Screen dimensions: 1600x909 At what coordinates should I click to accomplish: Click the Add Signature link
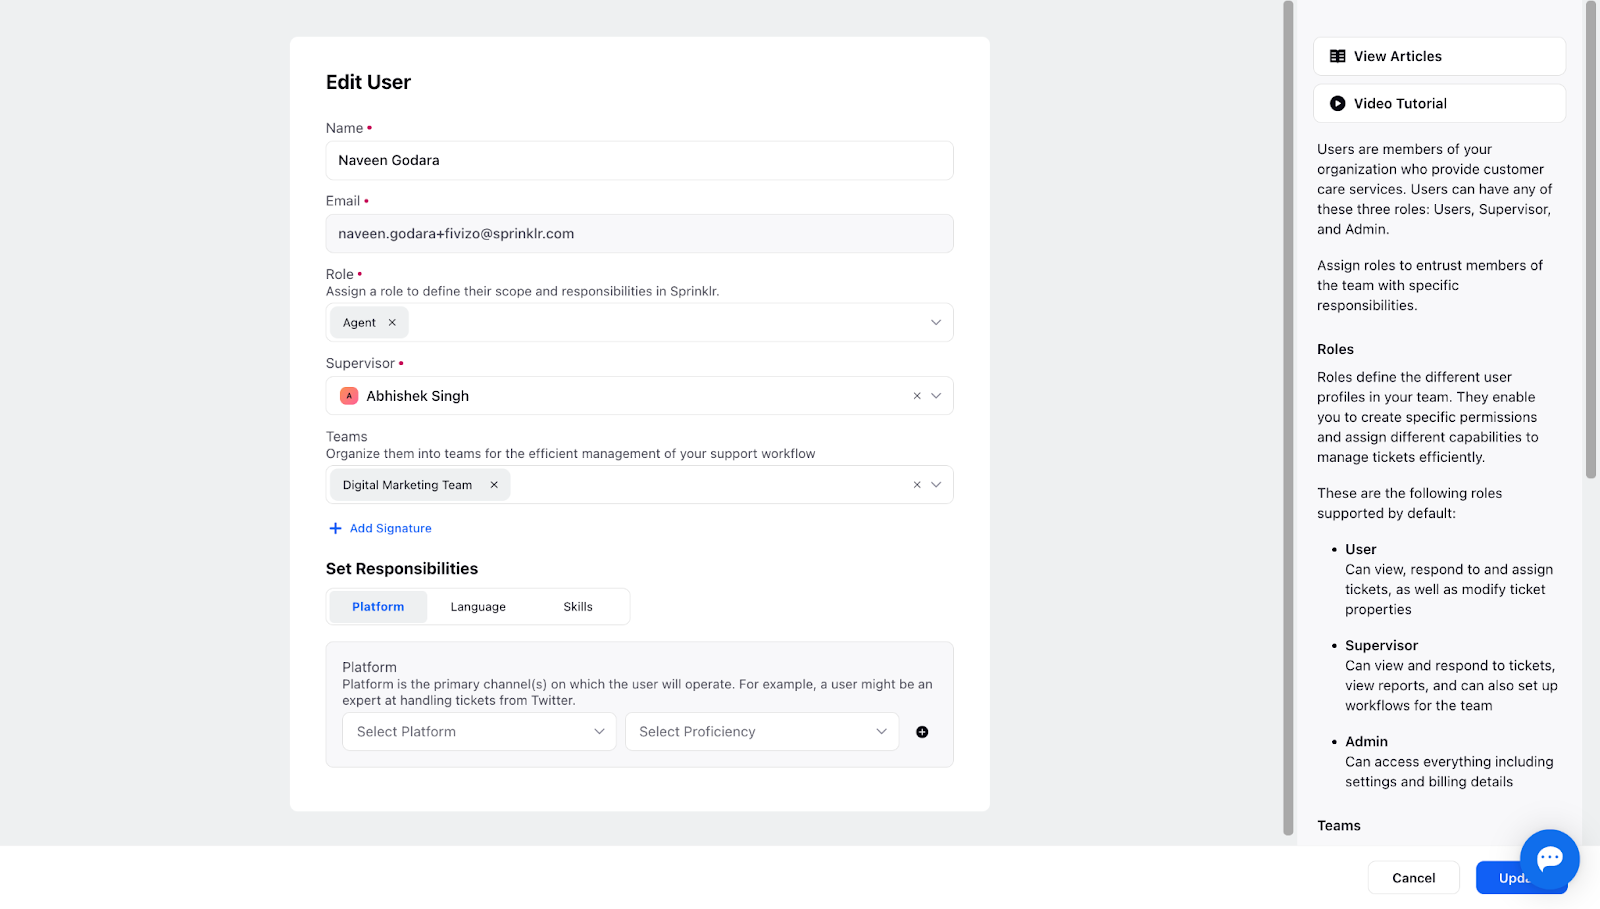coord(391,528)
